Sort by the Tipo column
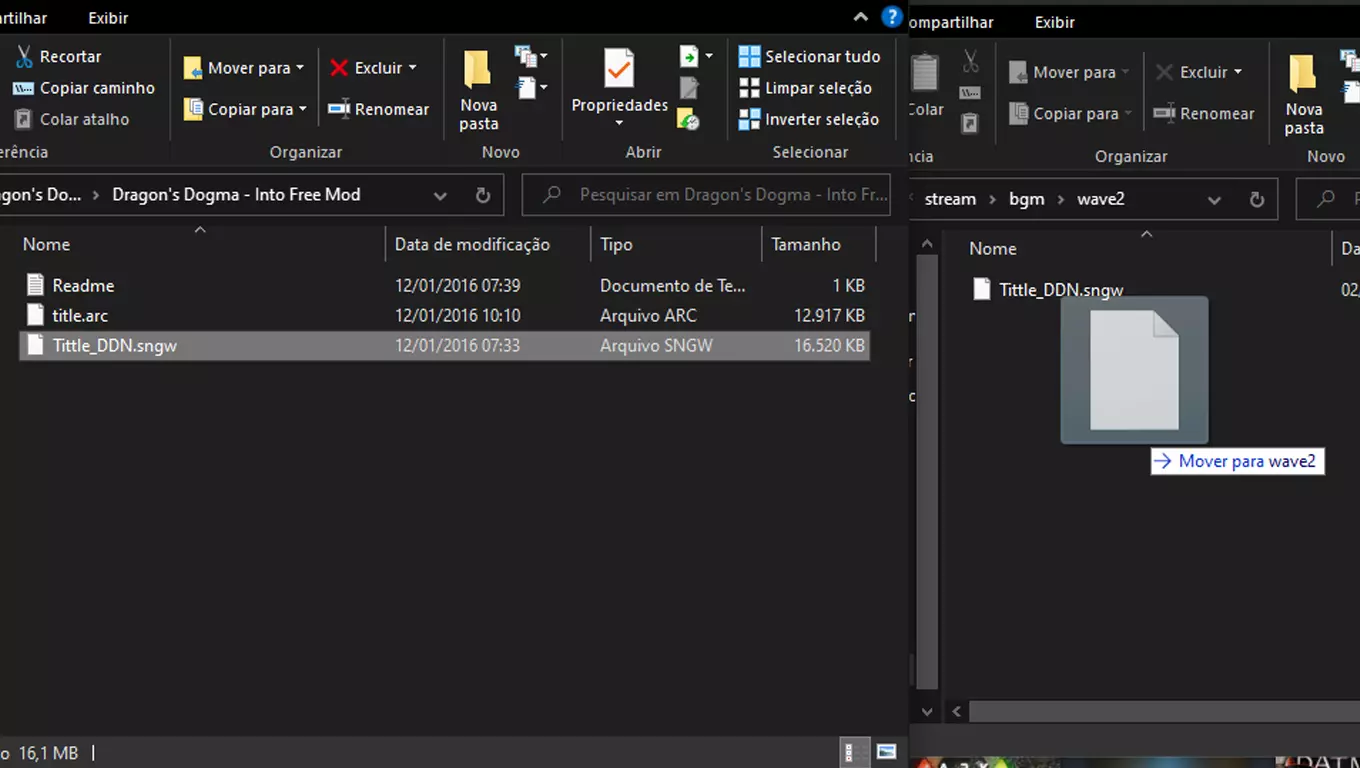Screen dimensions: 1360x768 point(676,244)
